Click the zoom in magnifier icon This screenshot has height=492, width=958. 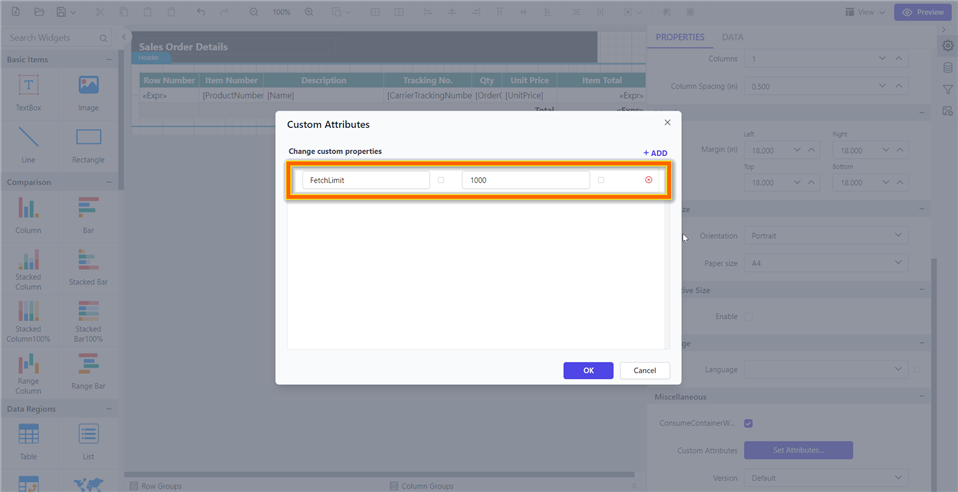pos(309,12)
